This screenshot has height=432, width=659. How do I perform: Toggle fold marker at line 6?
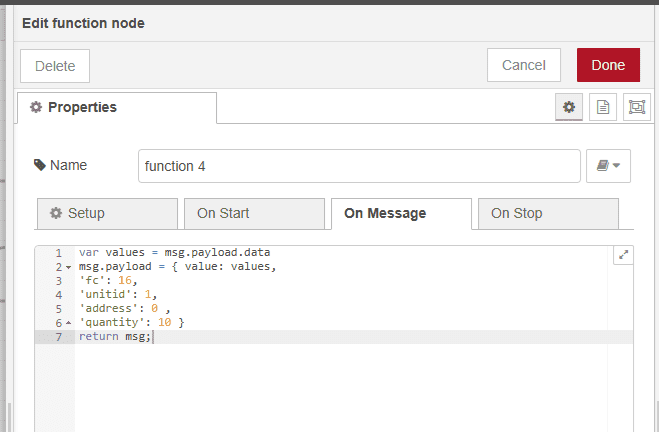69,323
